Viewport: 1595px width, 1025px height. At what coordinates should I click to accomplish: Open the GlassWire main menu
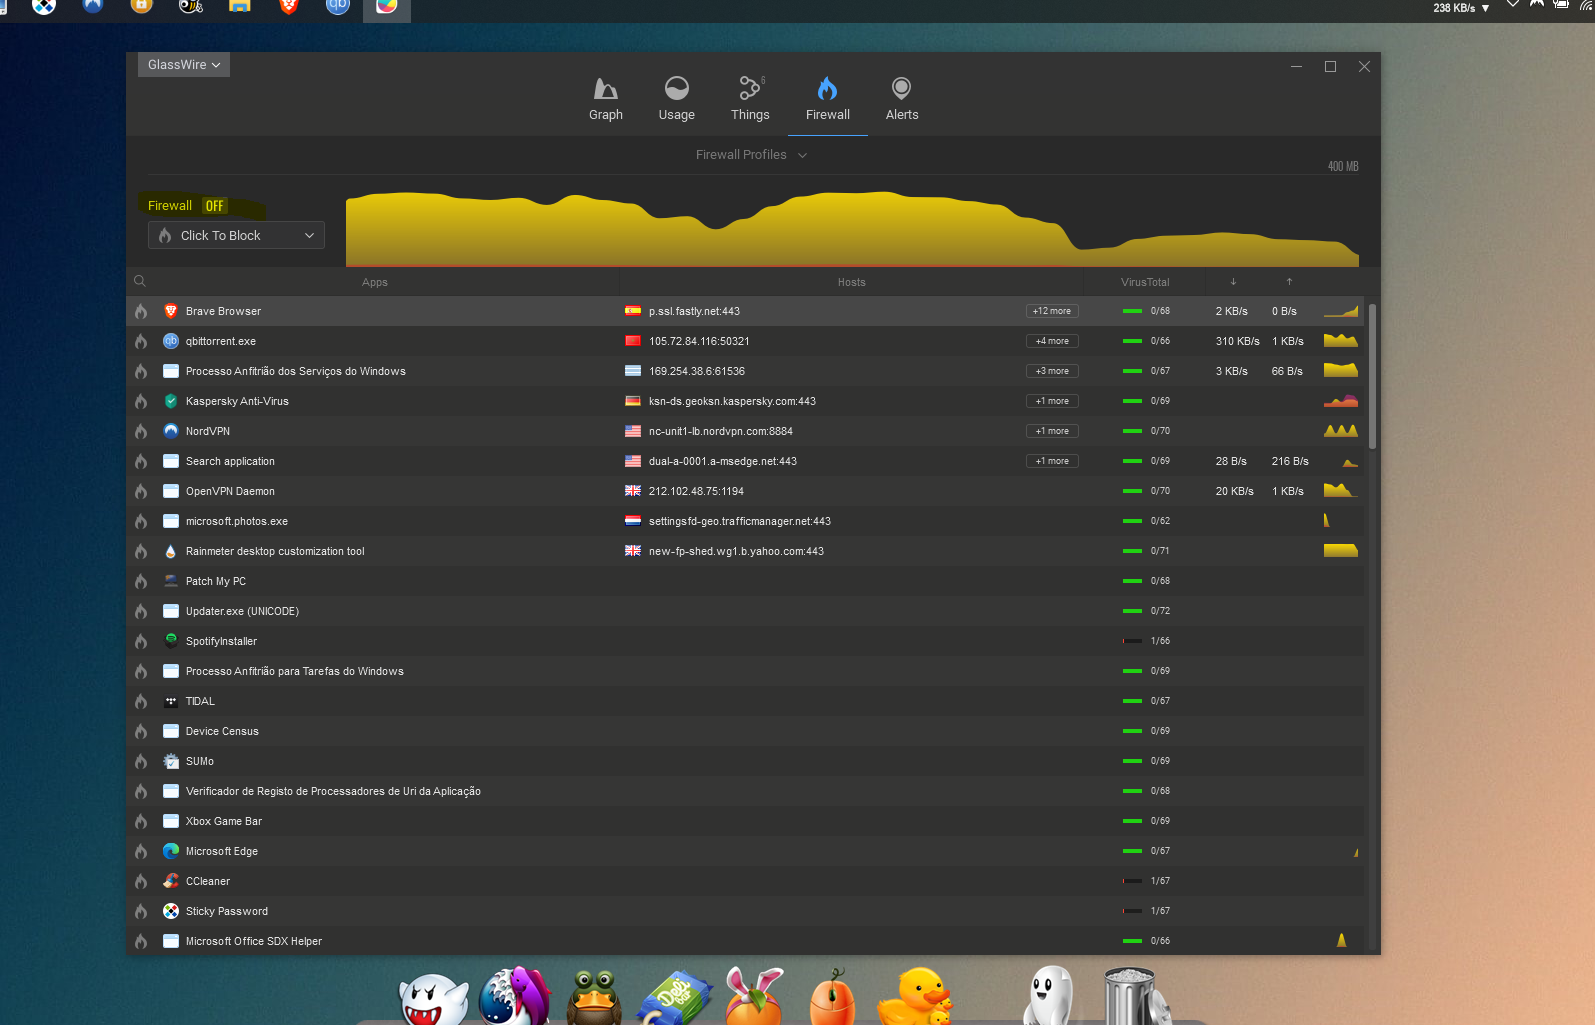[x=184, y=65]
